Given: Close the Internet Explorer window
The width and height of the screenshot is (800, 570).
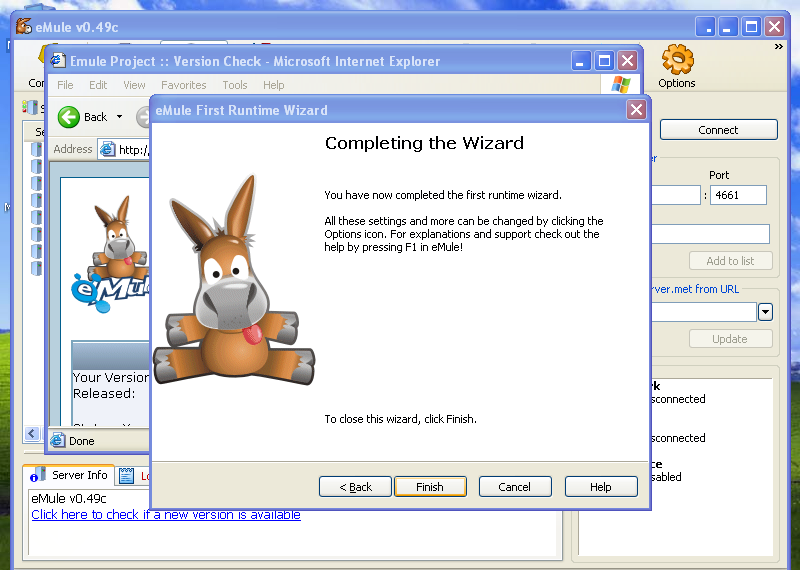Looking at the screenshot, I should [627, 61].
